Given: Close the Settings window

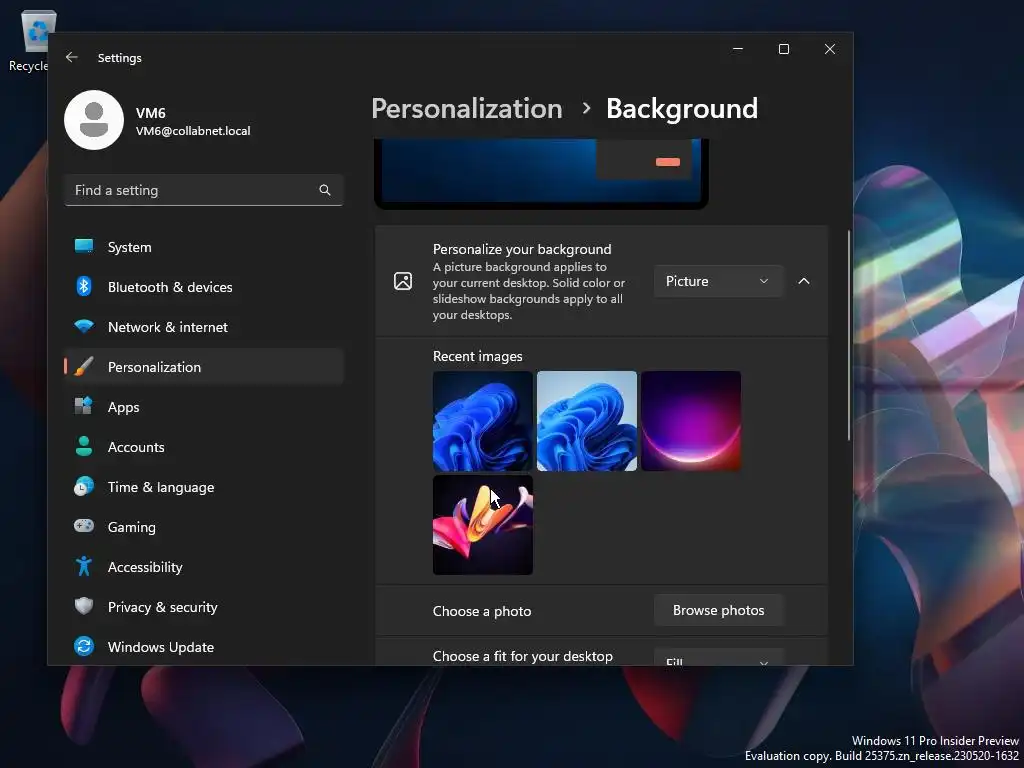Looking at the screenshot, I should (x=829, y=49).
